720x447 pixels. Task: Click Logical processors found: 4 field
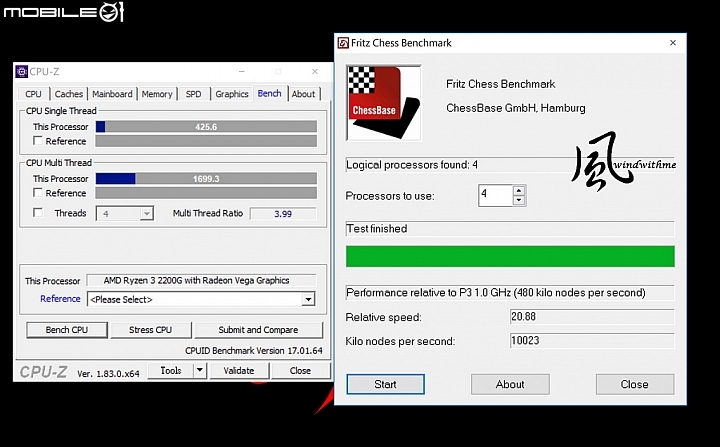(x=510, y=164)
